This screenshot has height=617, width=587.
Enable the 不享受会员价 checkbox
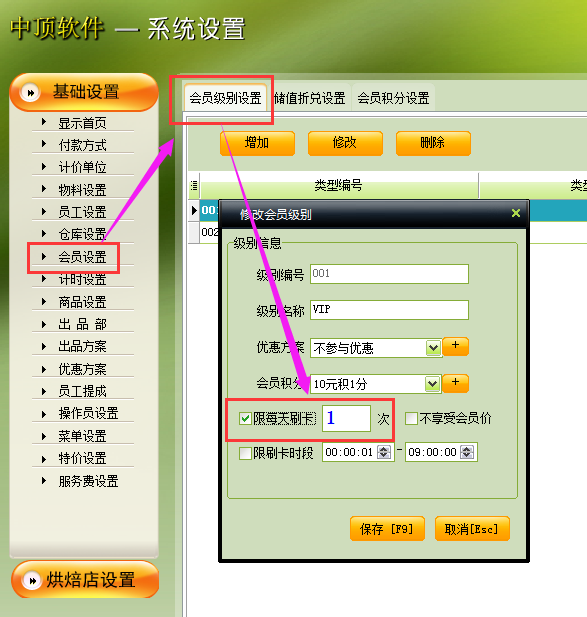click(x=412, y=418)
